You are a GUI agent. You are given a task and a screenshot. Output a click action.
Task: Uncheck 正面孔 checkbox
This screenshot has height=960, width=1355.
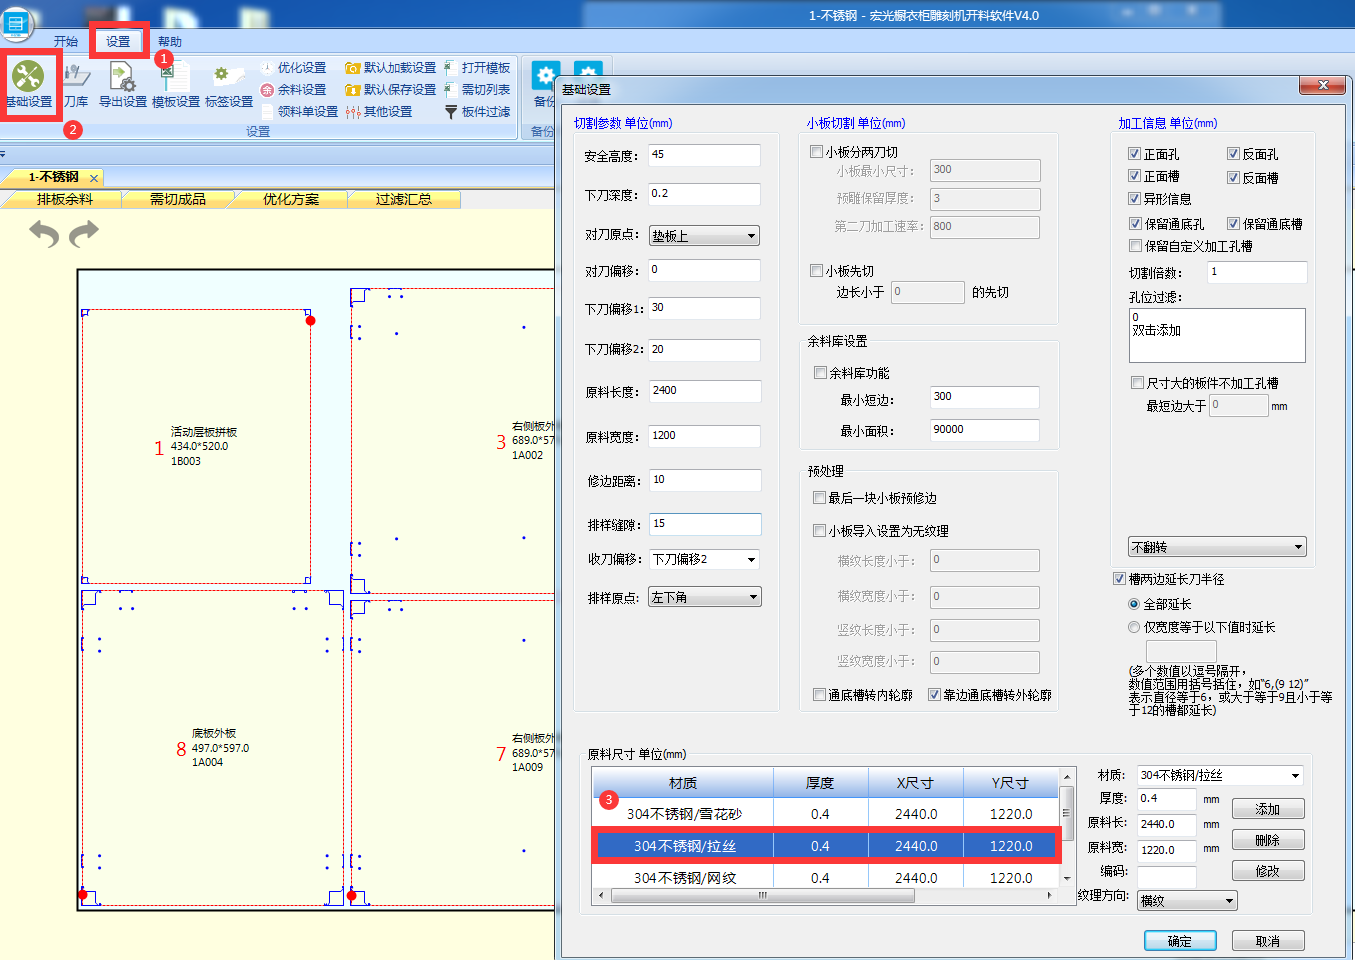(1134, 154)
